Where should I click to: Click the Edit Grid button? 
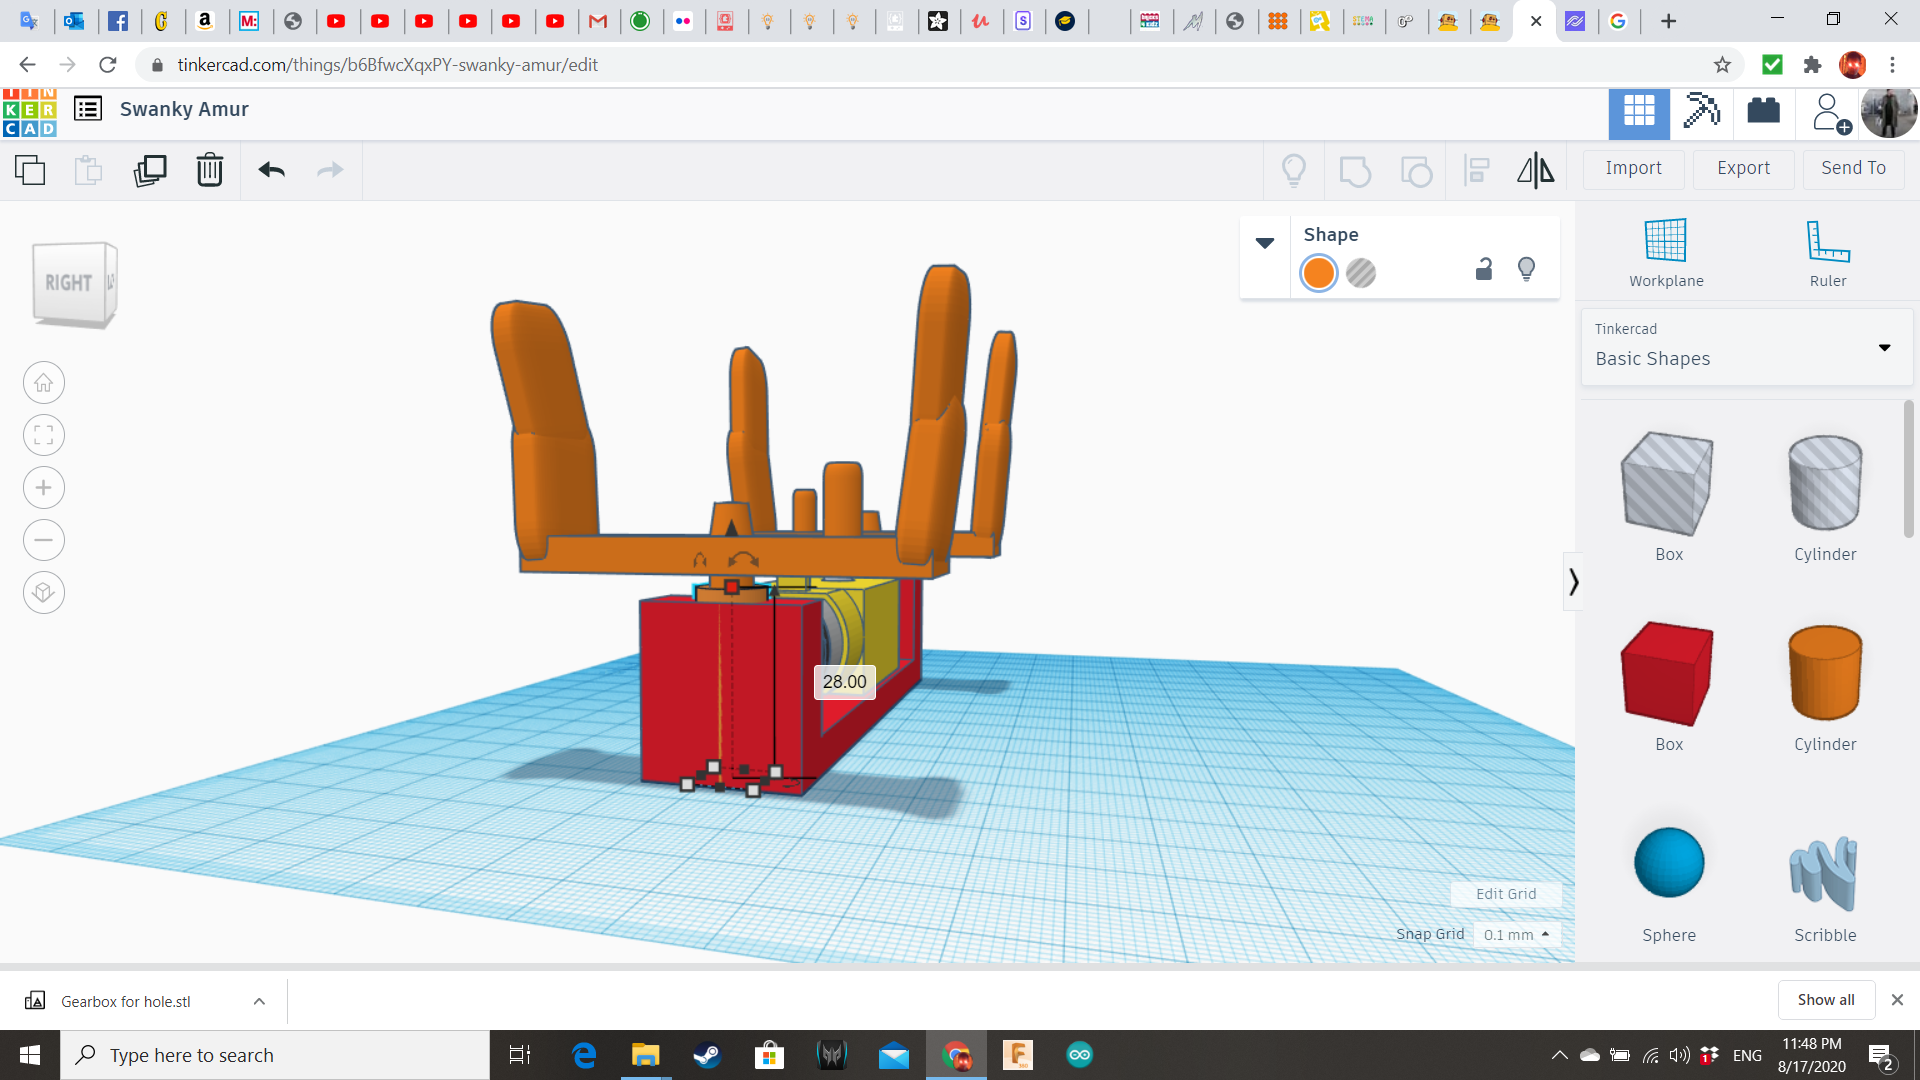point(1506,893)
